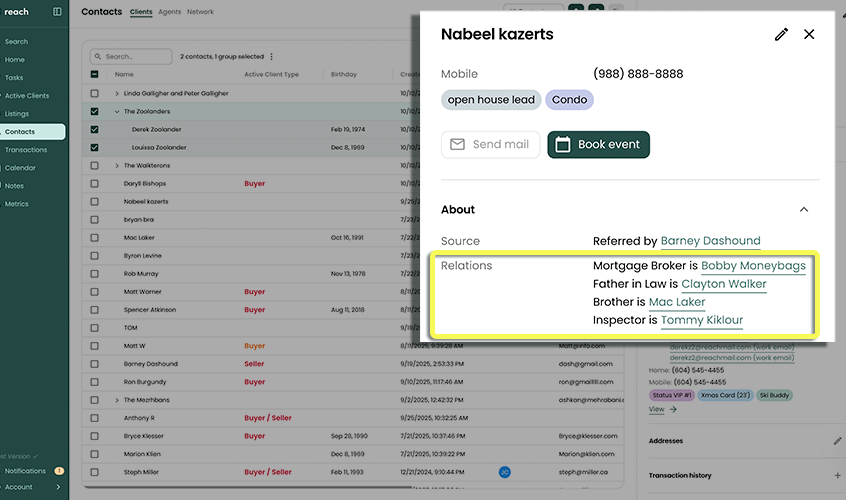Collapse The Zoolanders group row
Viewport: 846px width, 500px height.
(x=117, y=112)
